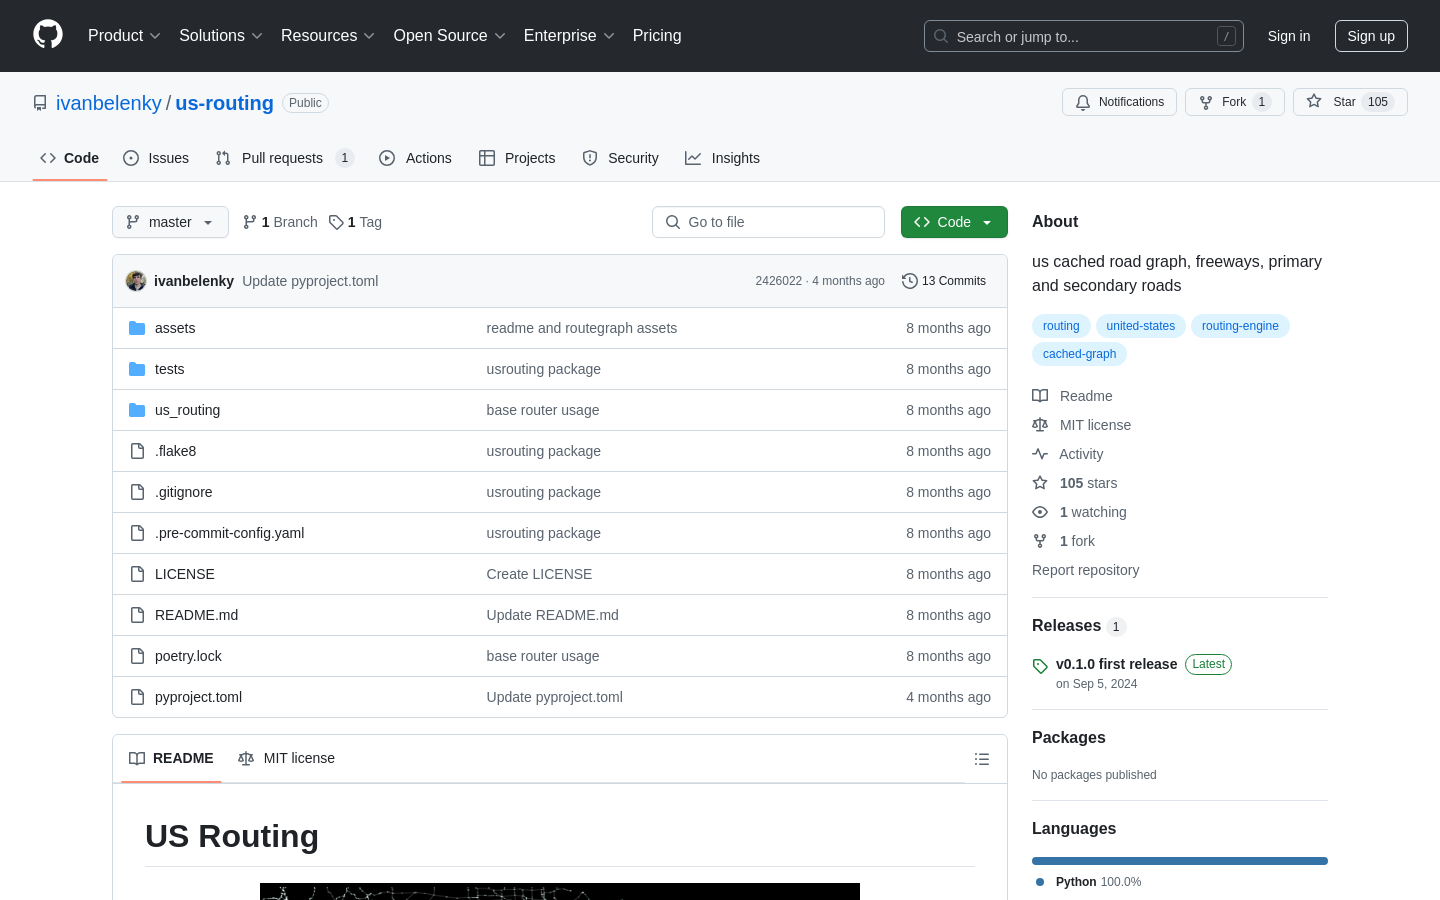
Task: Click the repository book icon beside ivanbelenky
Action: coord(40,103)
